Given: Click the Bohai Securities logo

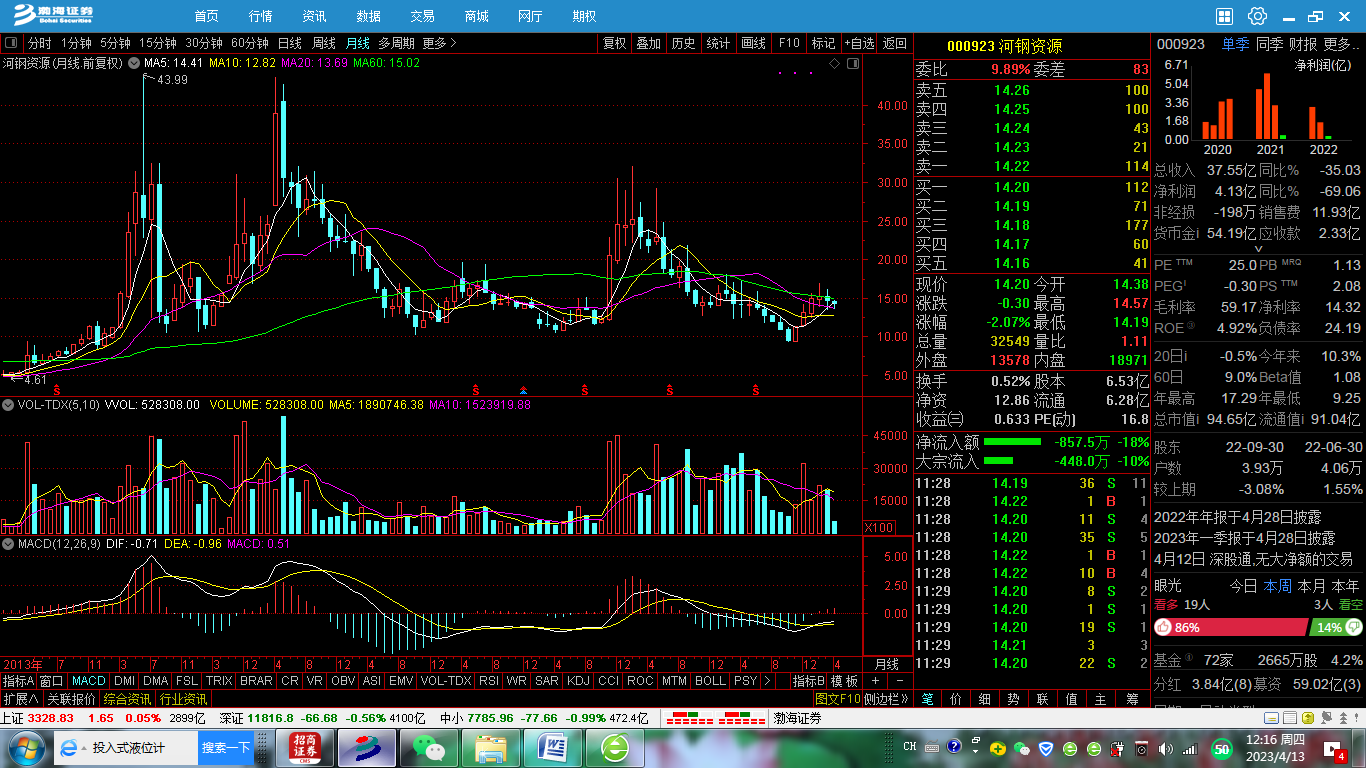Looking at the screenshot, I should (x=53, y=15).
